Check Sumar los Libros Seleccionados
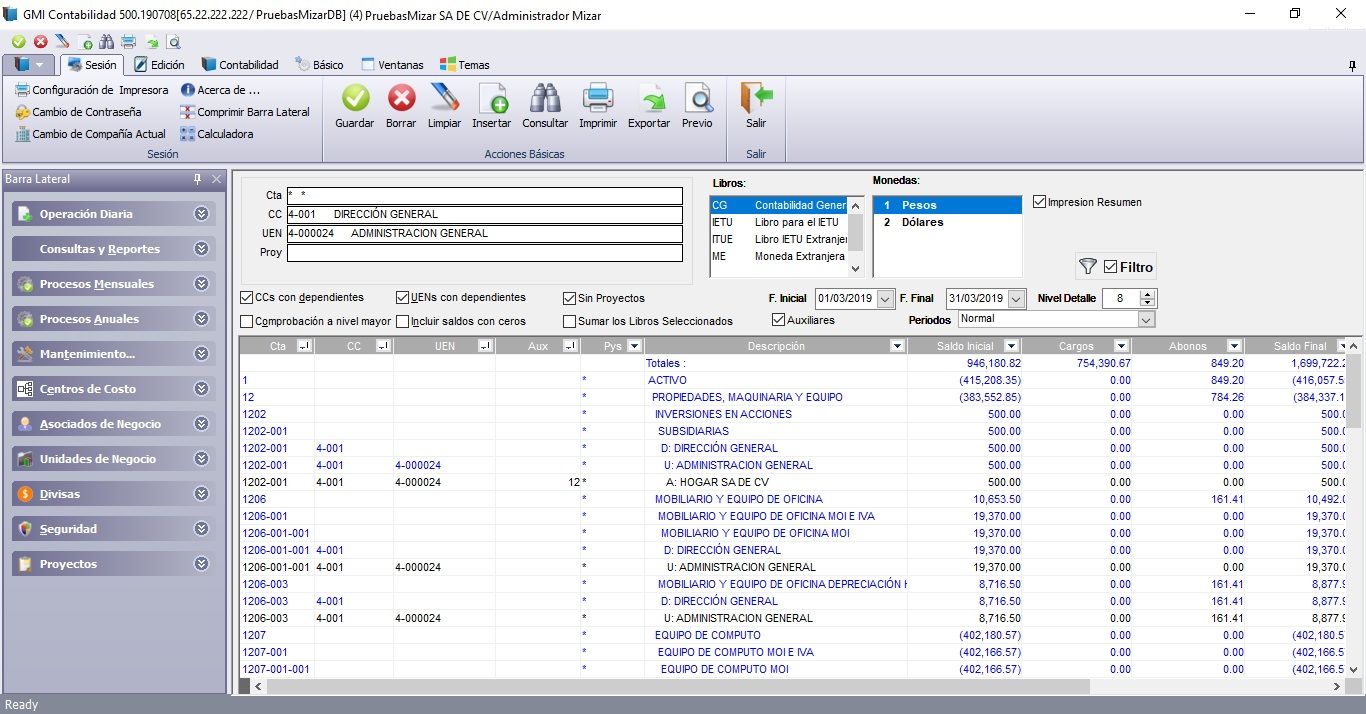Image resolution: width=1366 pixels, height=714 pixels. (570, 322)
